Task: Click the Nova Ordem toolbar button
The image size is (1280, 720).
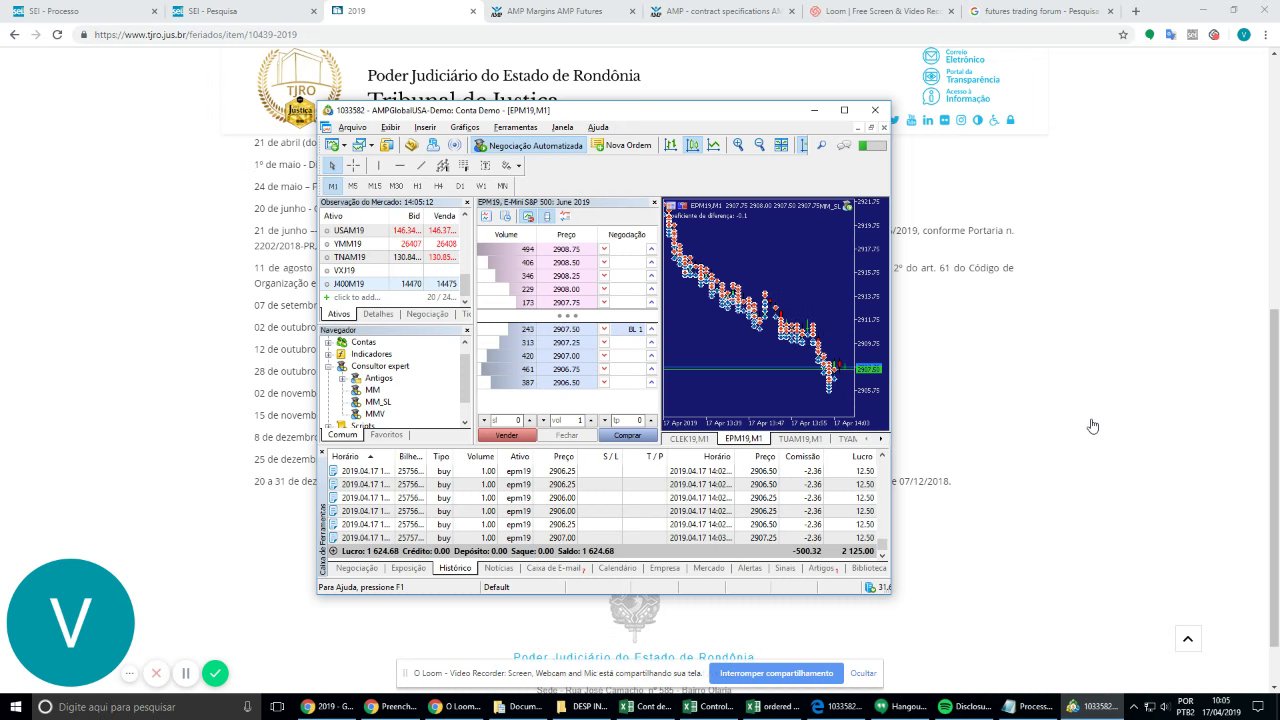Action: pos(622,145)
